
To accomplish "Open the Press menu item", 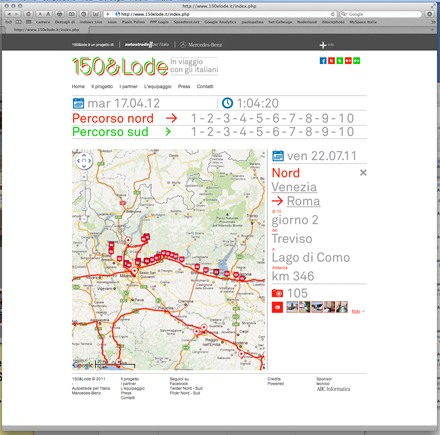I will tap(184, 86).
